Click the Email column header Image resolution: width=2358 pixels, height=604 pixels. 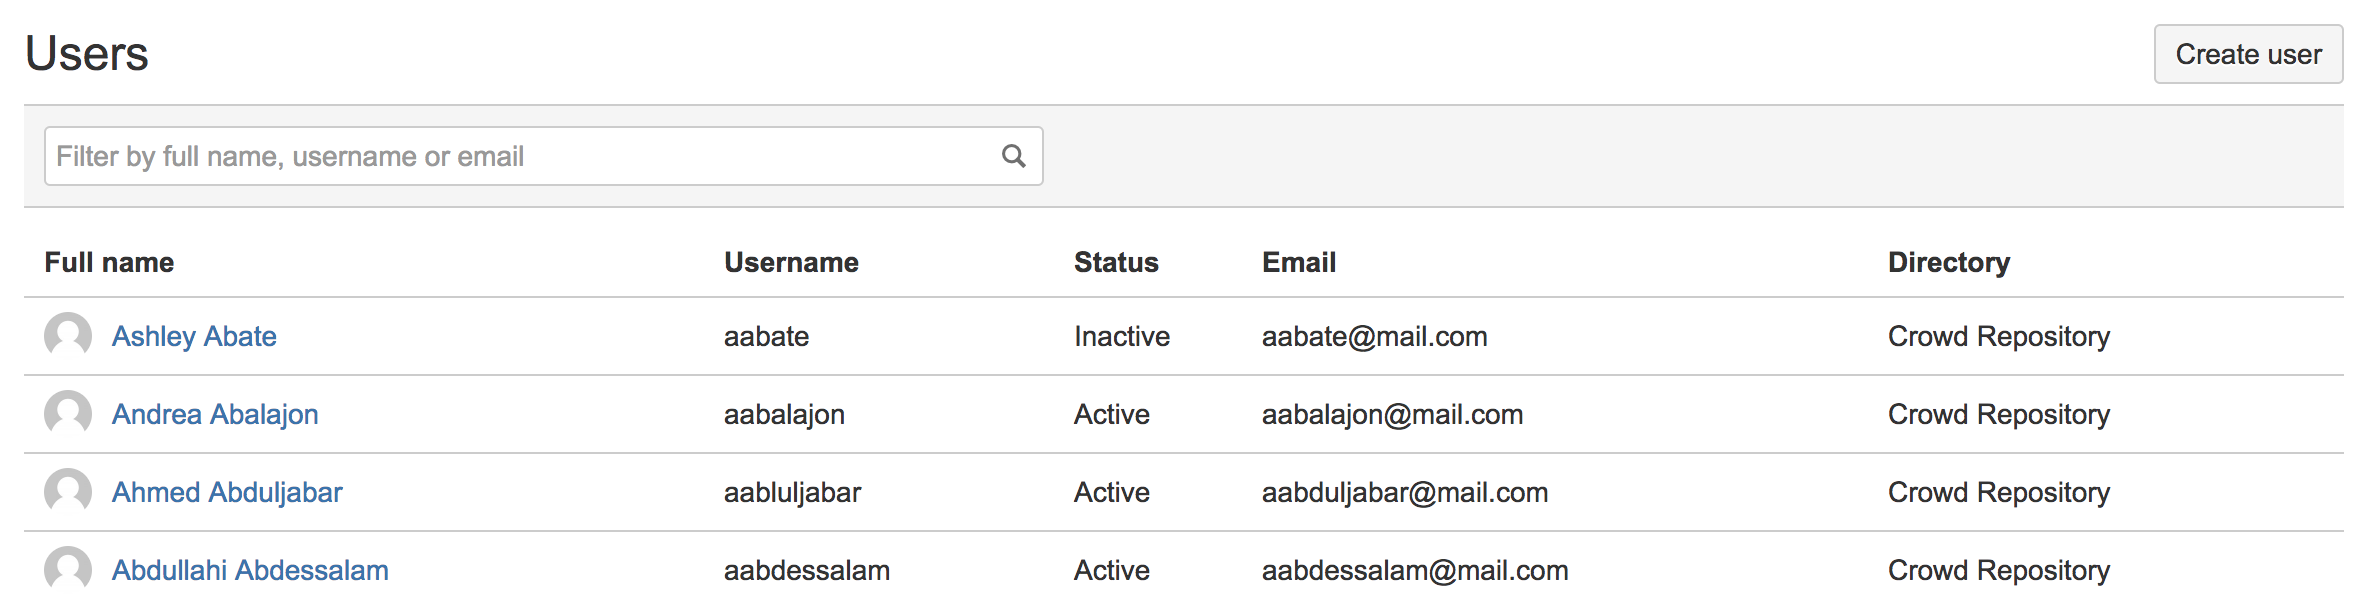coord(1299,262)
